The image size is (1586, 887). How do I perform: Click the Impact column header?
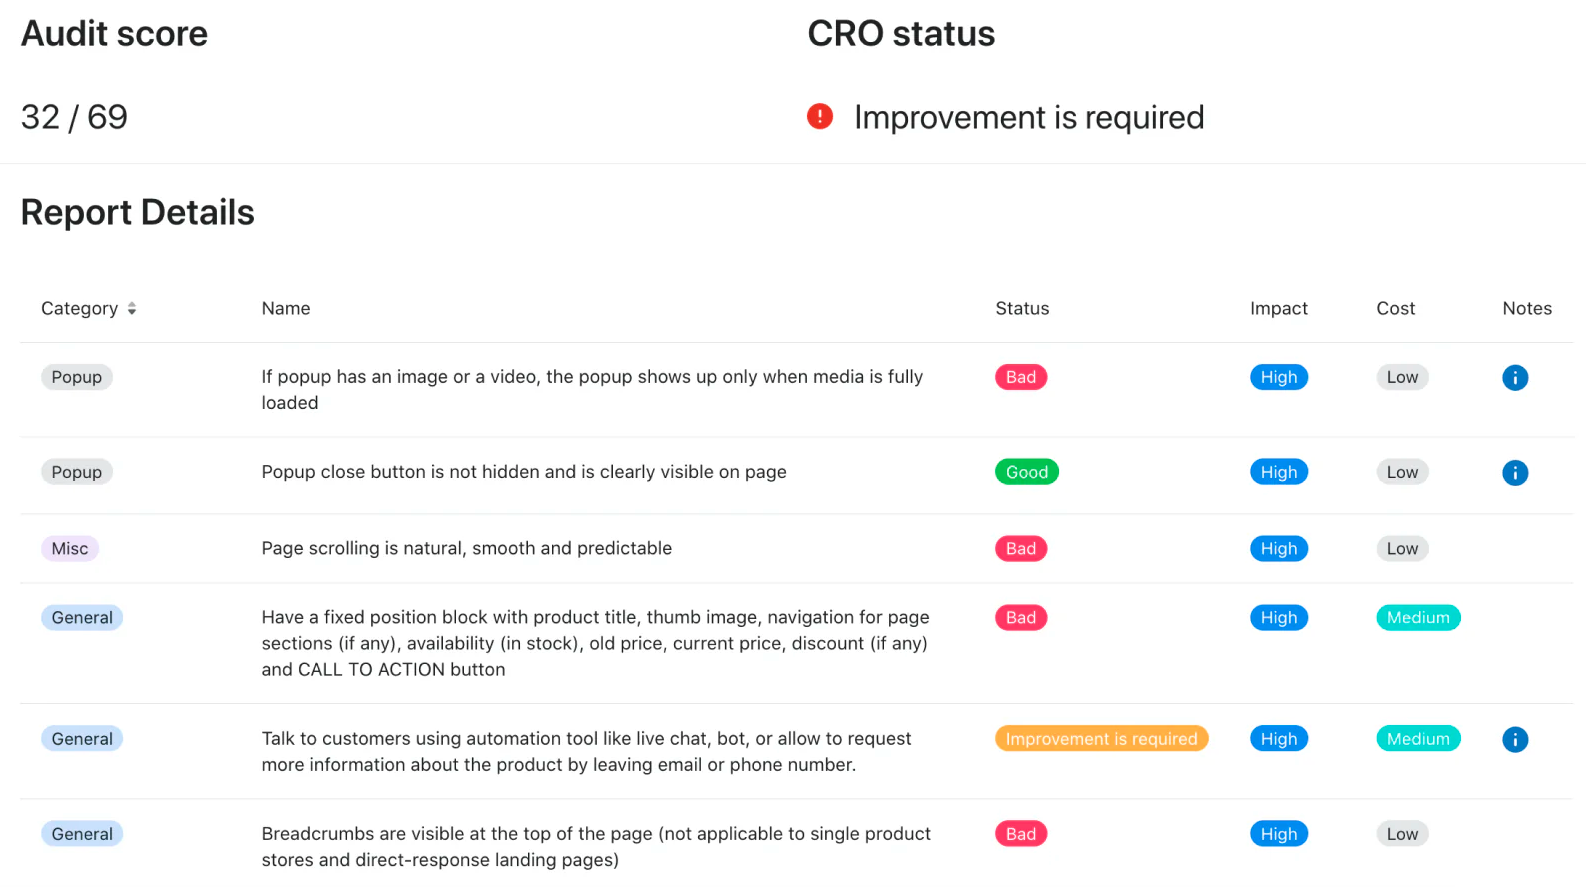[1278, 309]
